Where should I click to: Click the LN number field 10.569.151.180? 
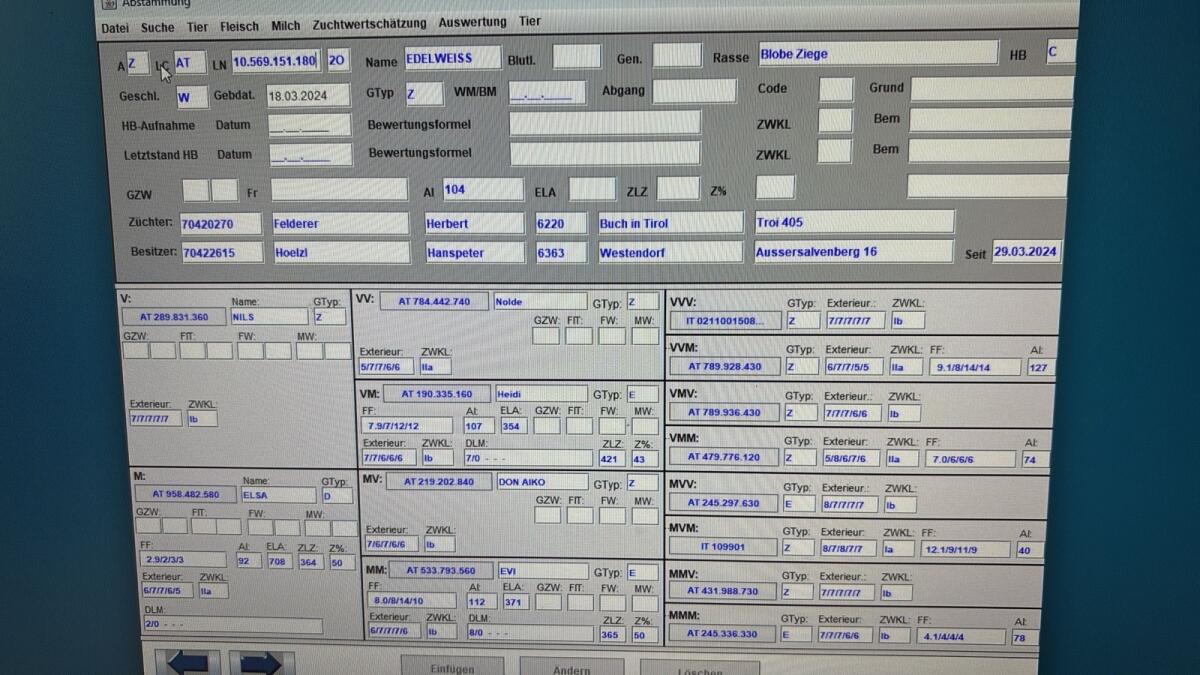click(x=275, y=61)
